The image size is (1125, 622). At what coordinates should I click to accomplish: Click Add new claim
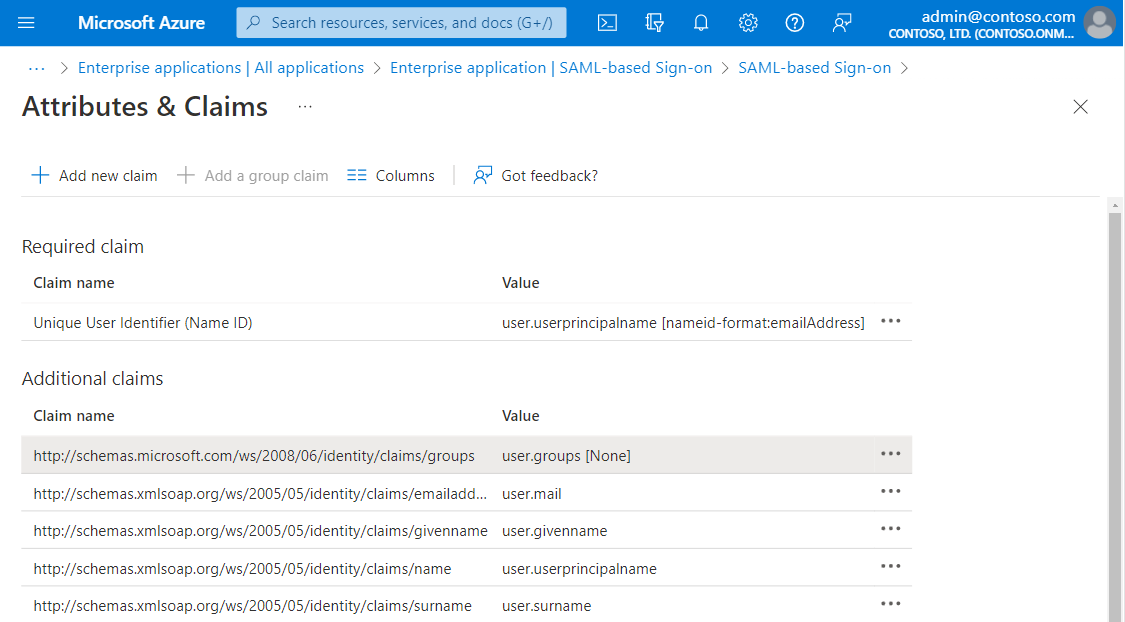(94, 175)
